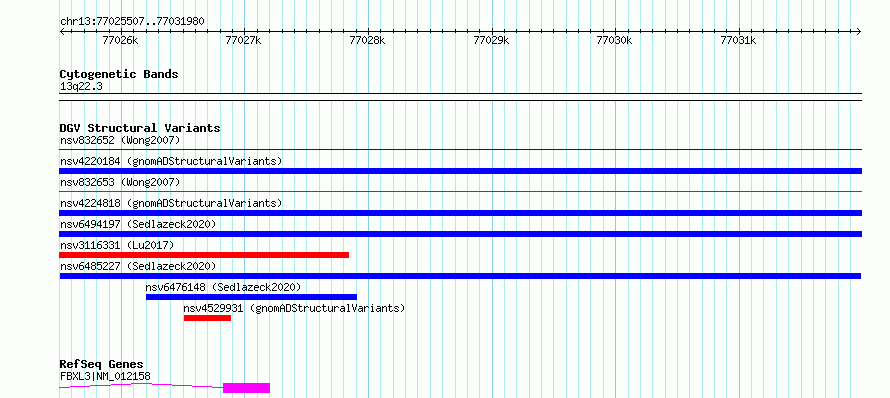890x398 pixels.
Task: Select the thin red nsv832653 variant line
Action: coord(460,192)
